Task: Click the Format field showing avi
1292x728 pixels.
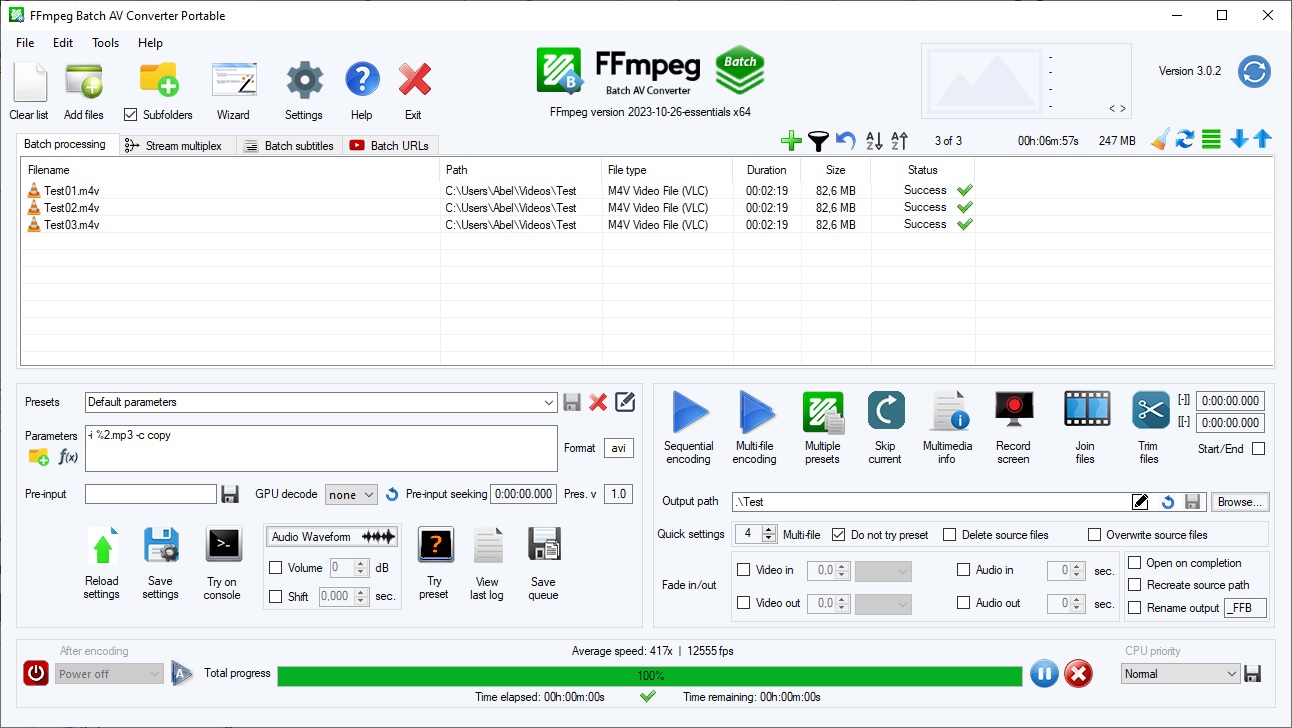Action: (619, 448)
